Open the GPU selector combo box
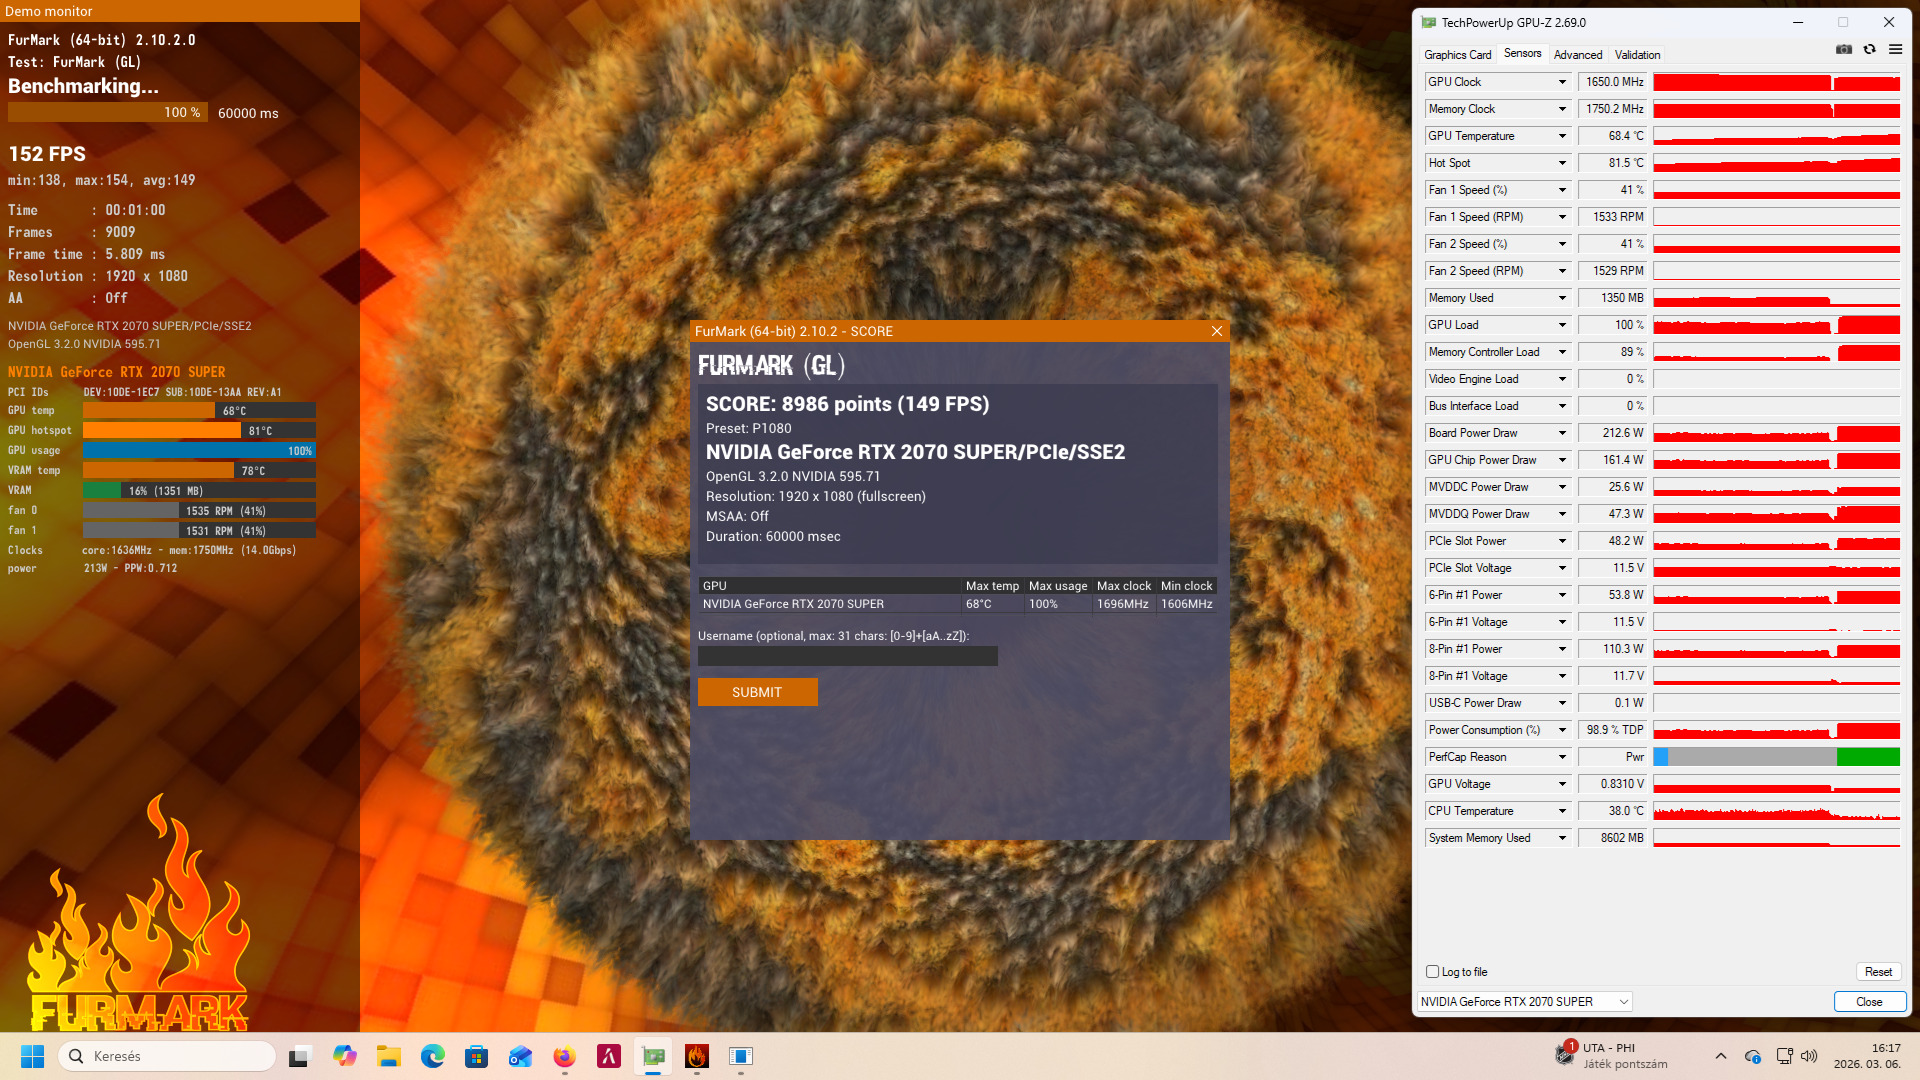The image size is (1920, 1080). [1525, 1001]
